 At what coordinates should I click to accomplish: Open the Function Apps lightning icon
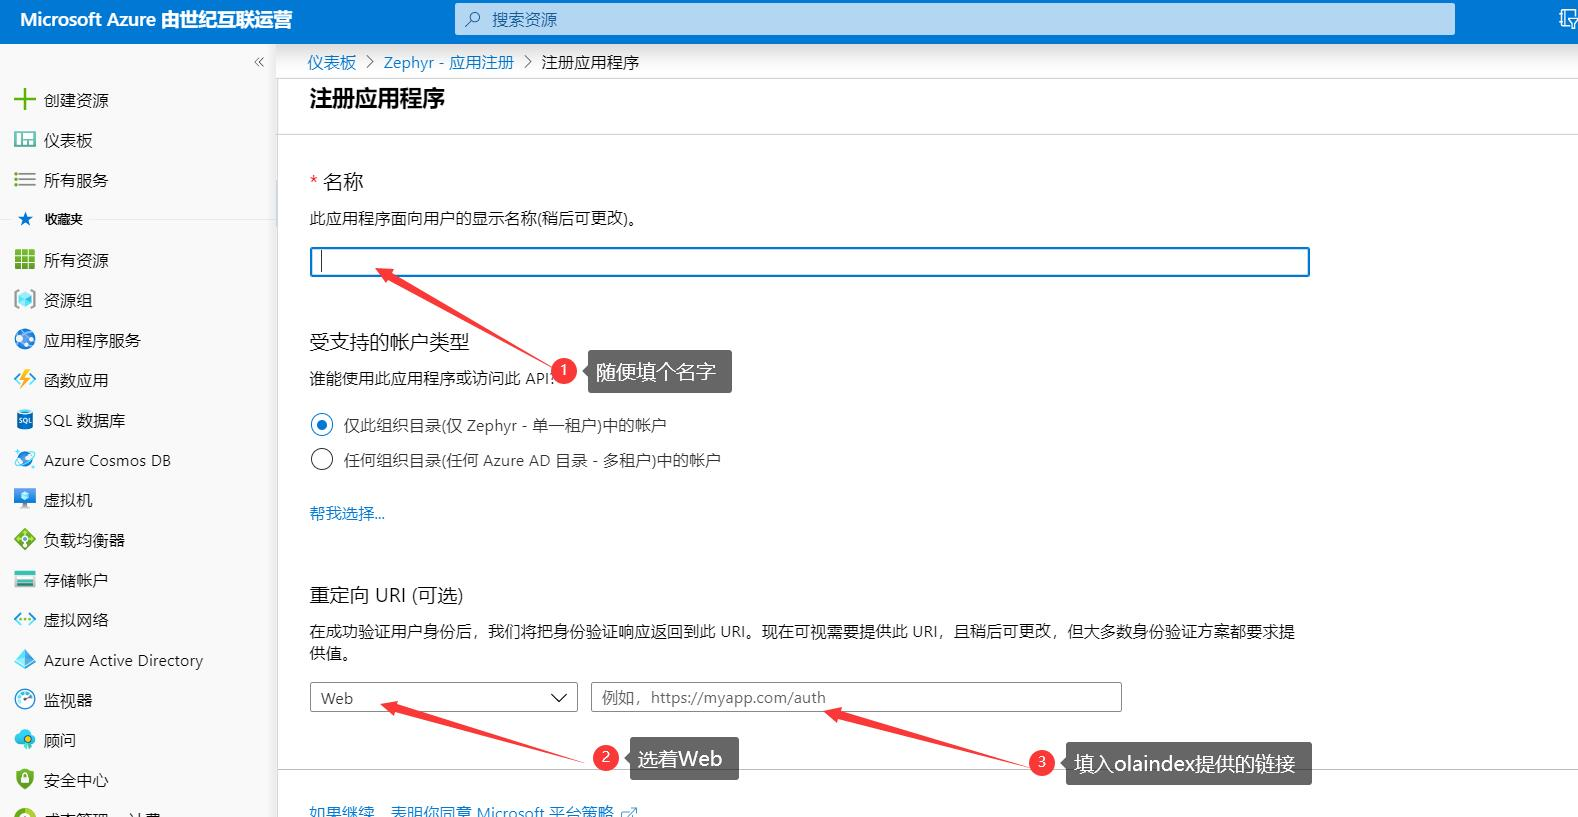24,380
